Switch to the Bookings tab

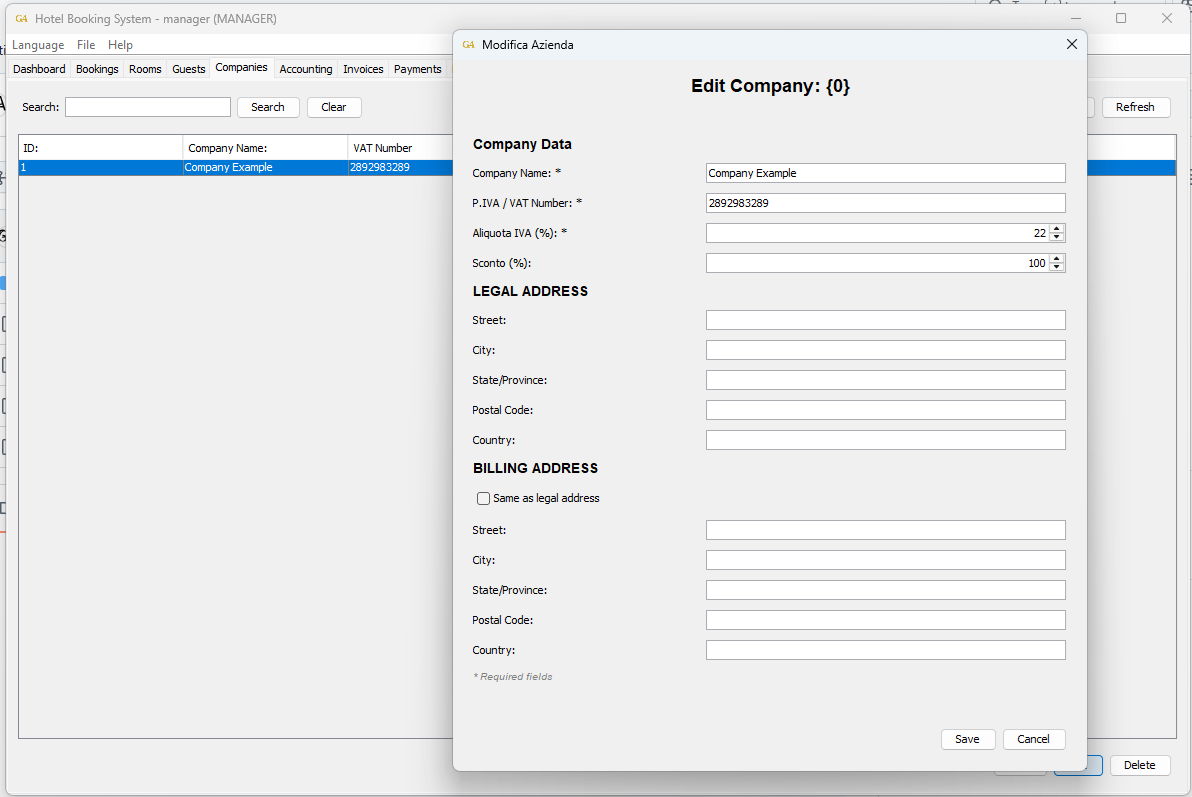coord(97,69)
